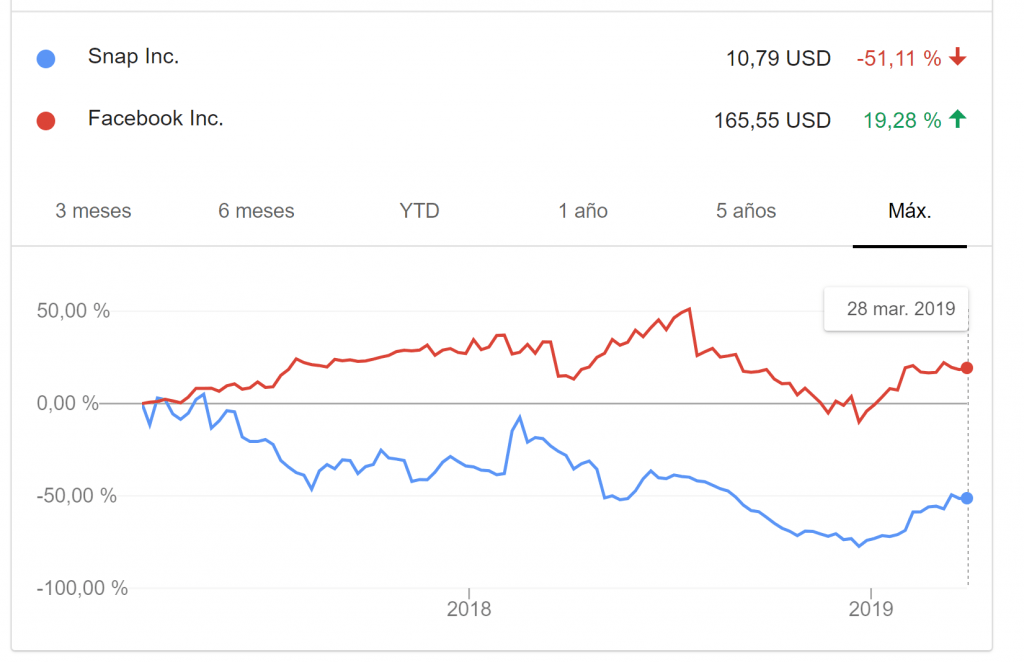Click the 2019 label on the time axis
Viewport: 1024px width, 662px height.
[871, 609]
